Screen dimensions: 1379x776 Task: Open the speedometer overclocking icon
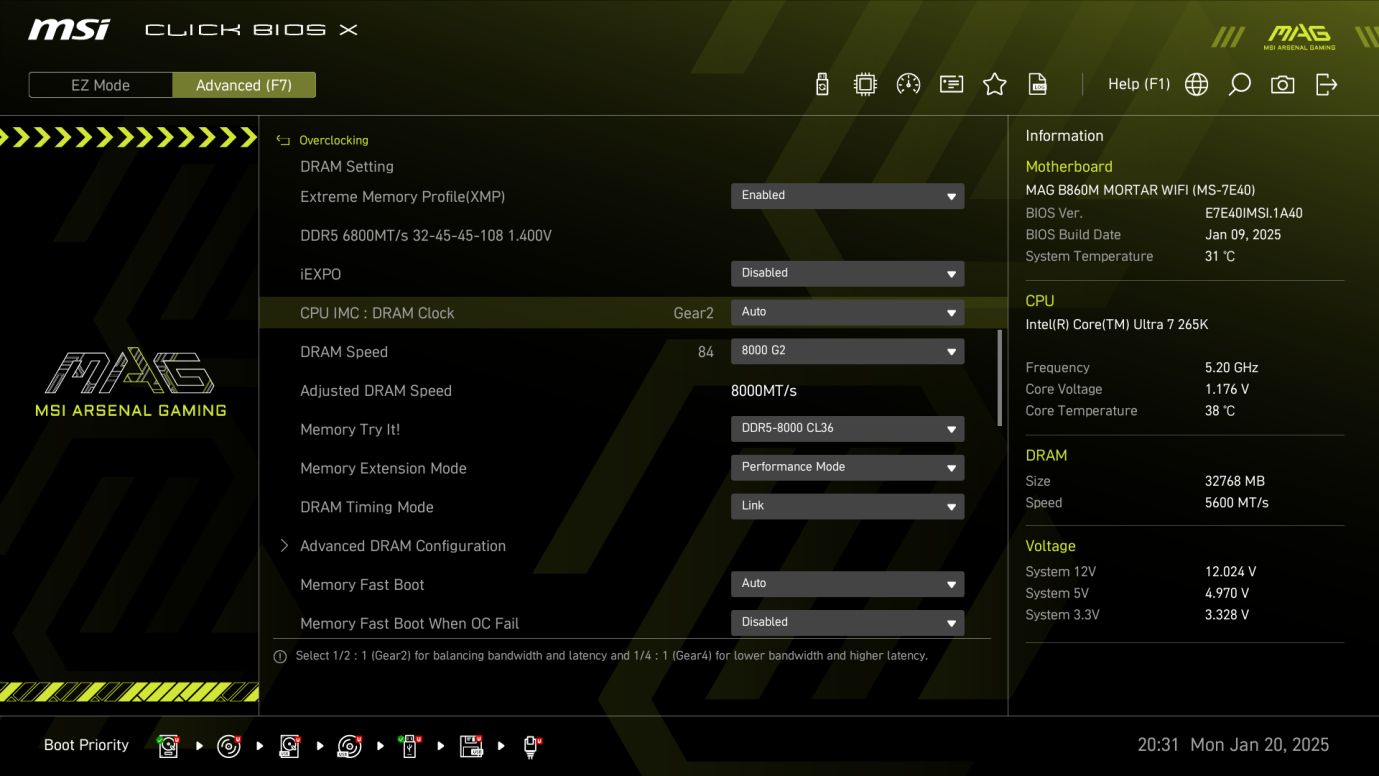(x=908, y=85)
